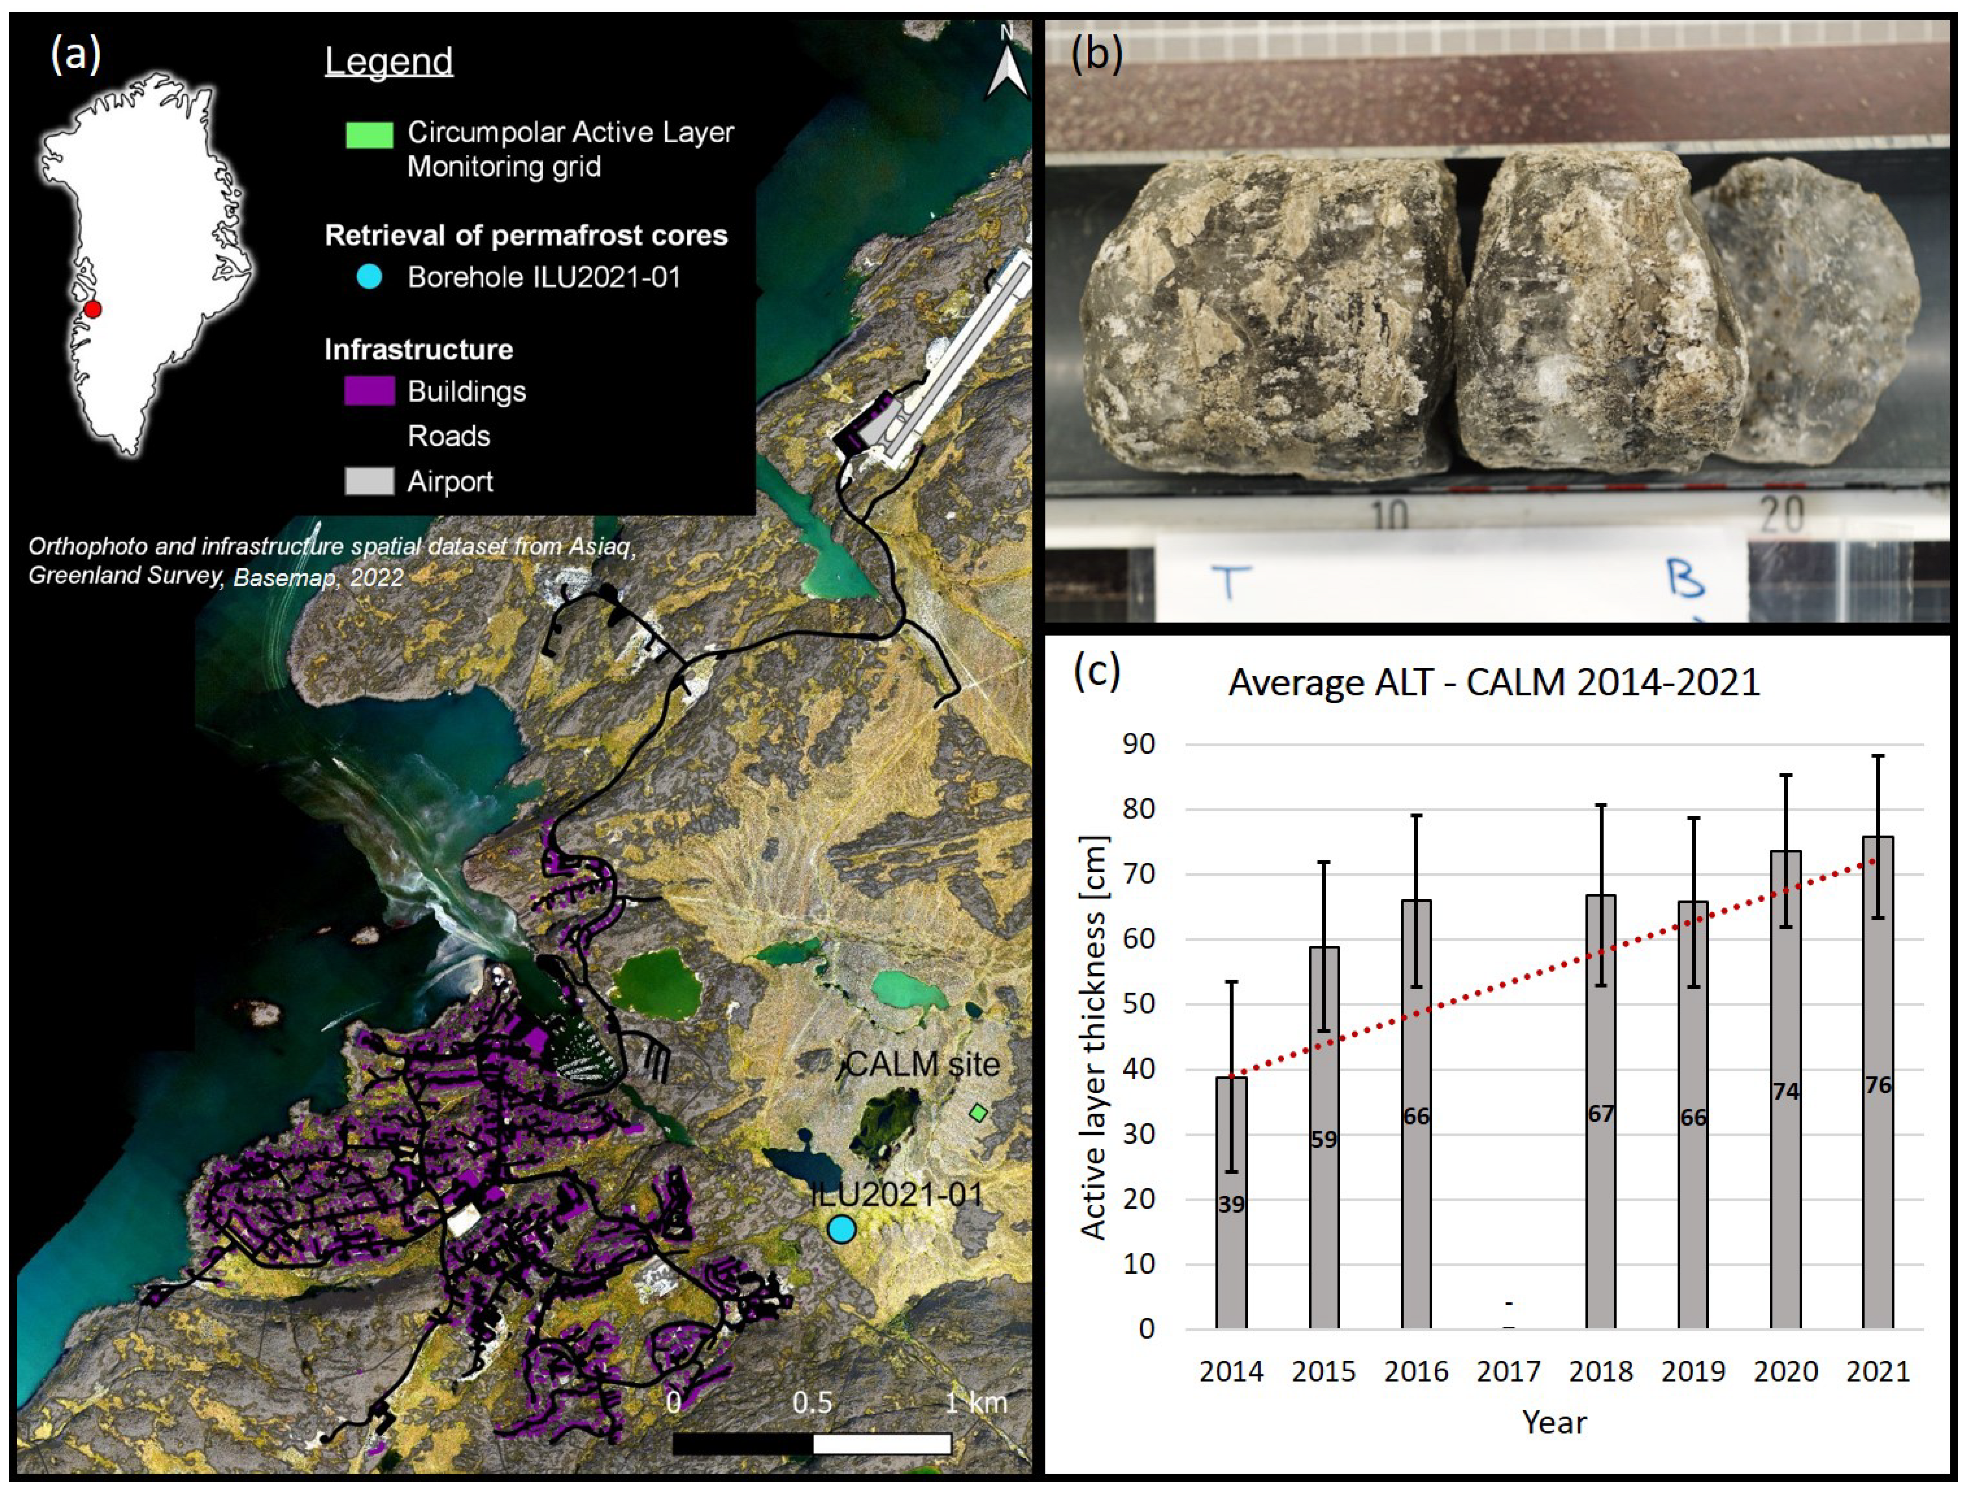Click the purple Buildings legend swatch
This screenshot has height=1496, width=1973.
click(x=369, y=391)
